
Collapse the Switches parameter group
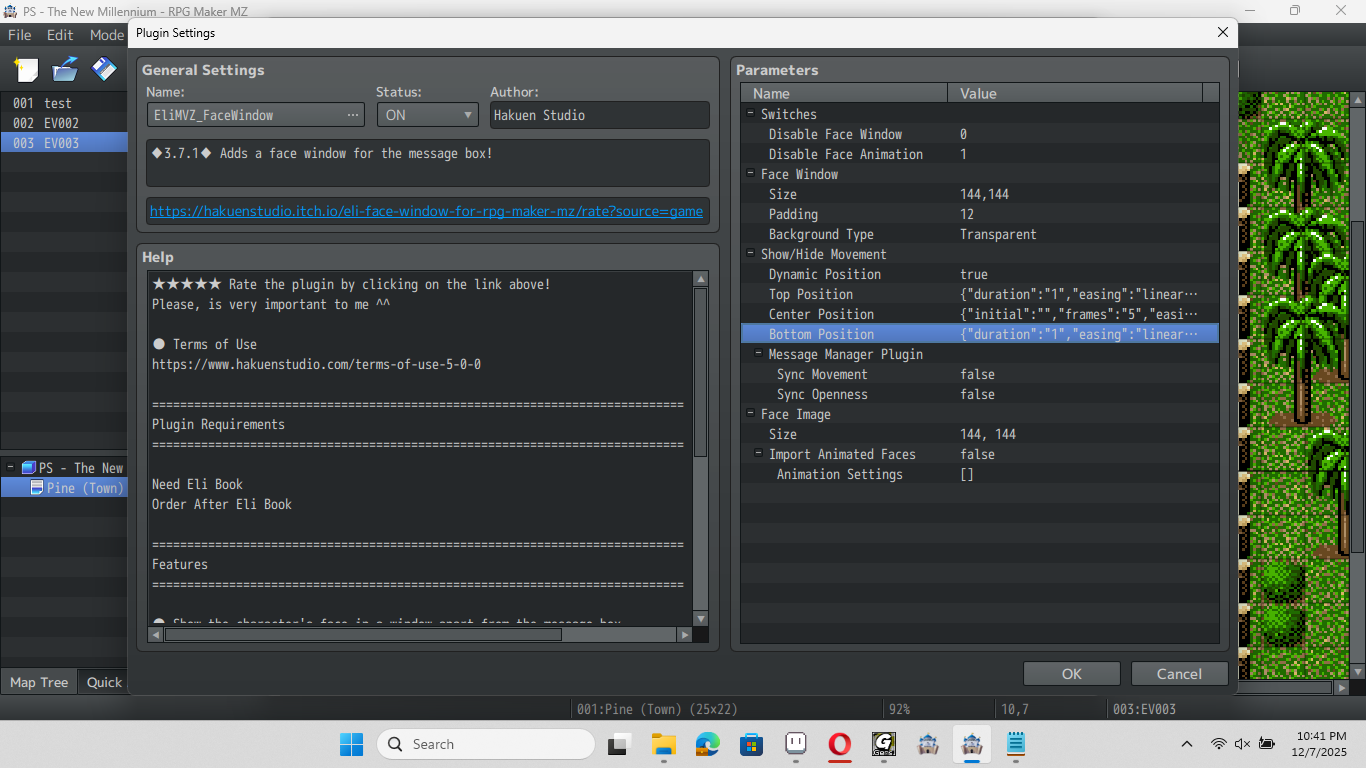pos(750,113)
